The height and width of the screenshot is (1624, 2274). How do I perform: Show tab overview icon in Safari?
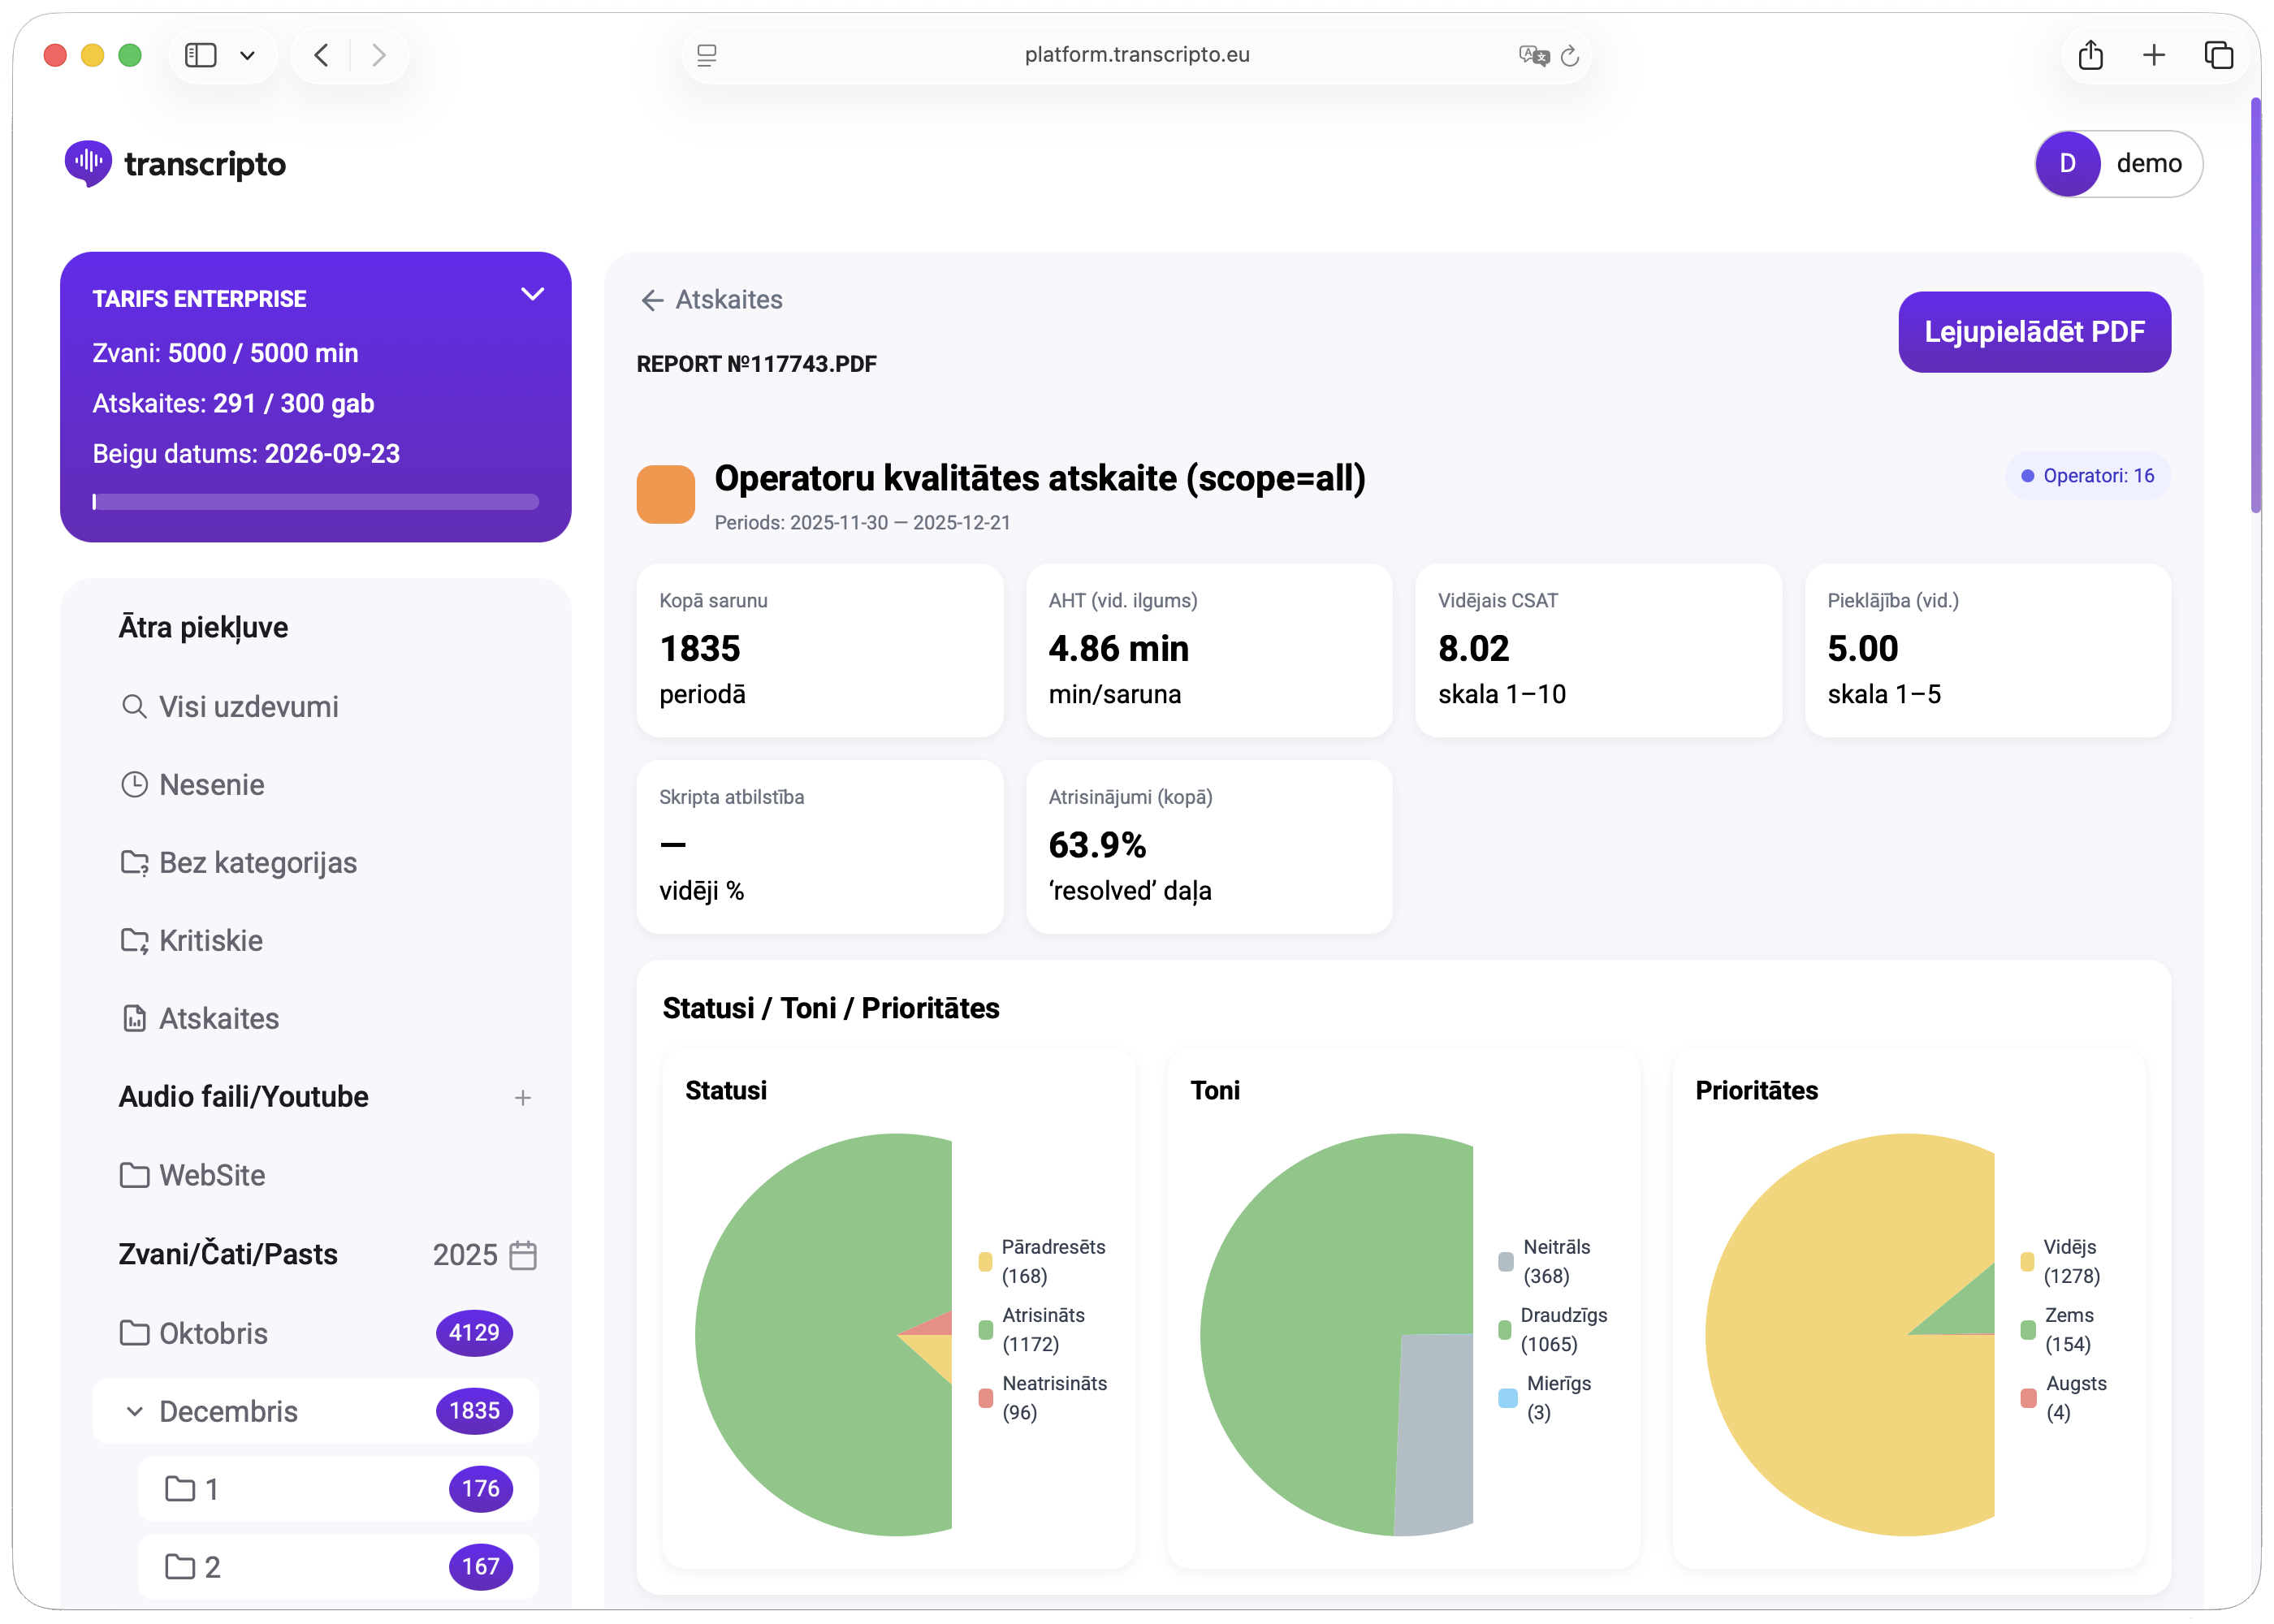(2217, 55)
